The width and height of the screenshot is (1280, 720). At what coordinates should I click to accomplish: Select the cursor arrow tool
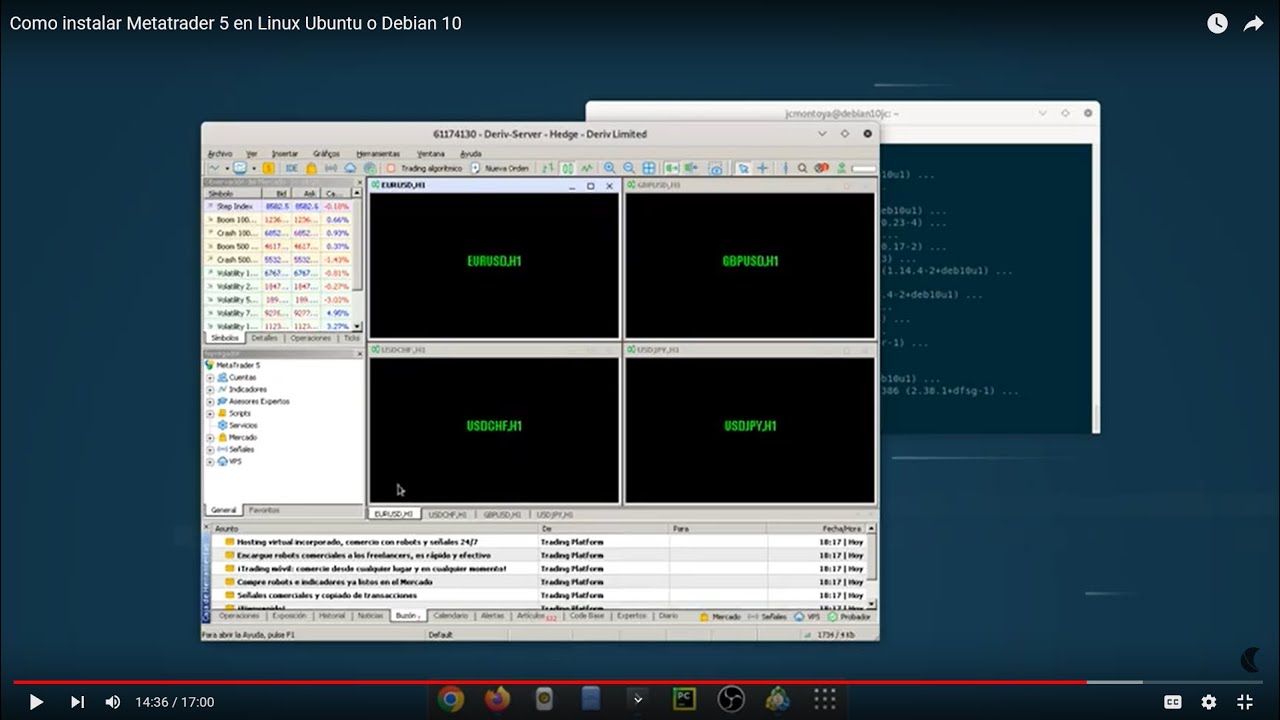743,168
